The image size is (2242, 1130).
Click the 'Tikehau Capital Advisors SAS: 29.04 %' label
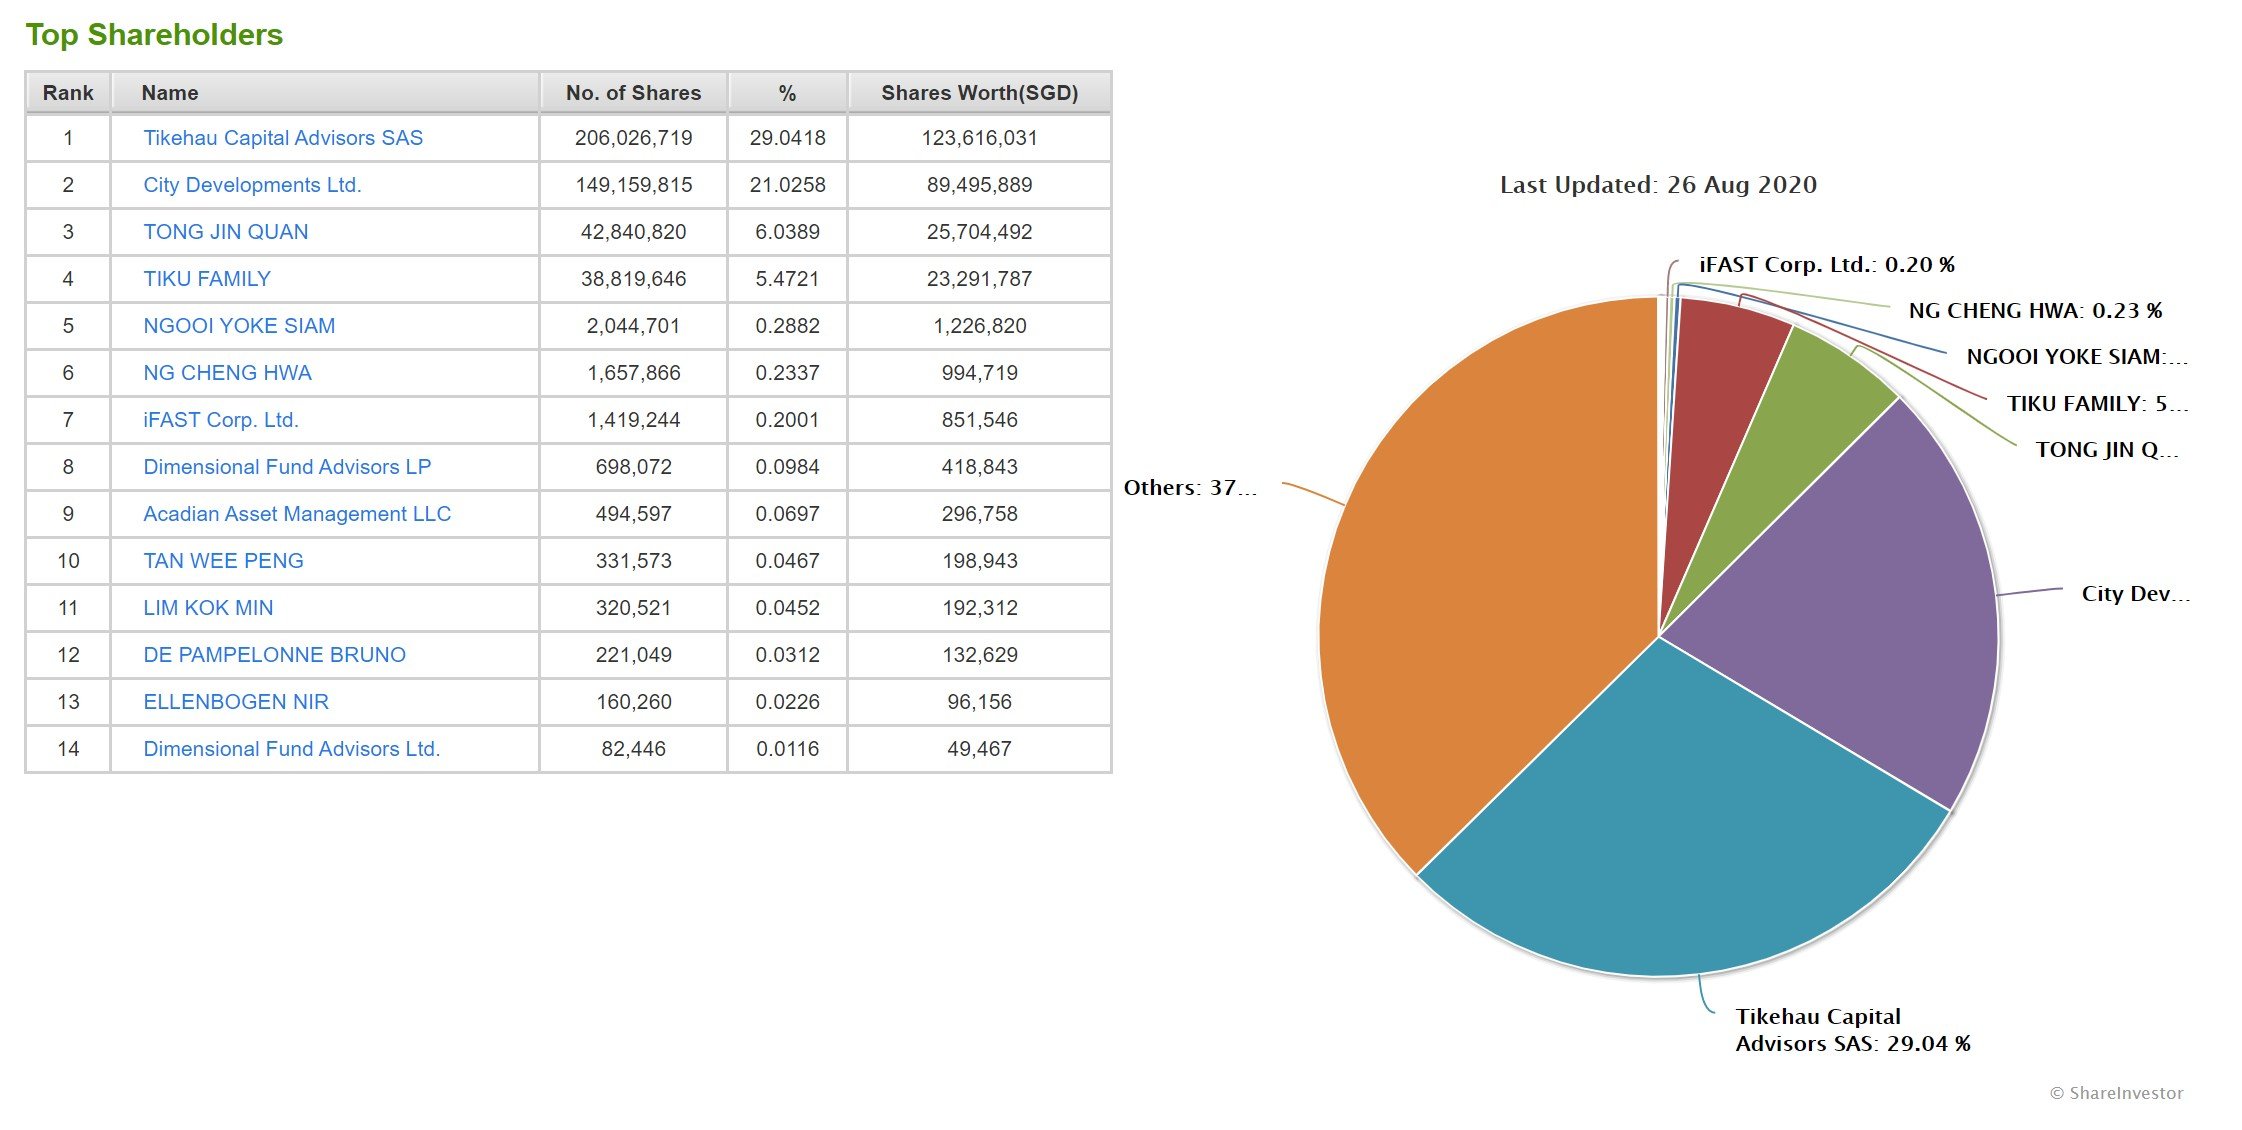tap(1853, 1030)
